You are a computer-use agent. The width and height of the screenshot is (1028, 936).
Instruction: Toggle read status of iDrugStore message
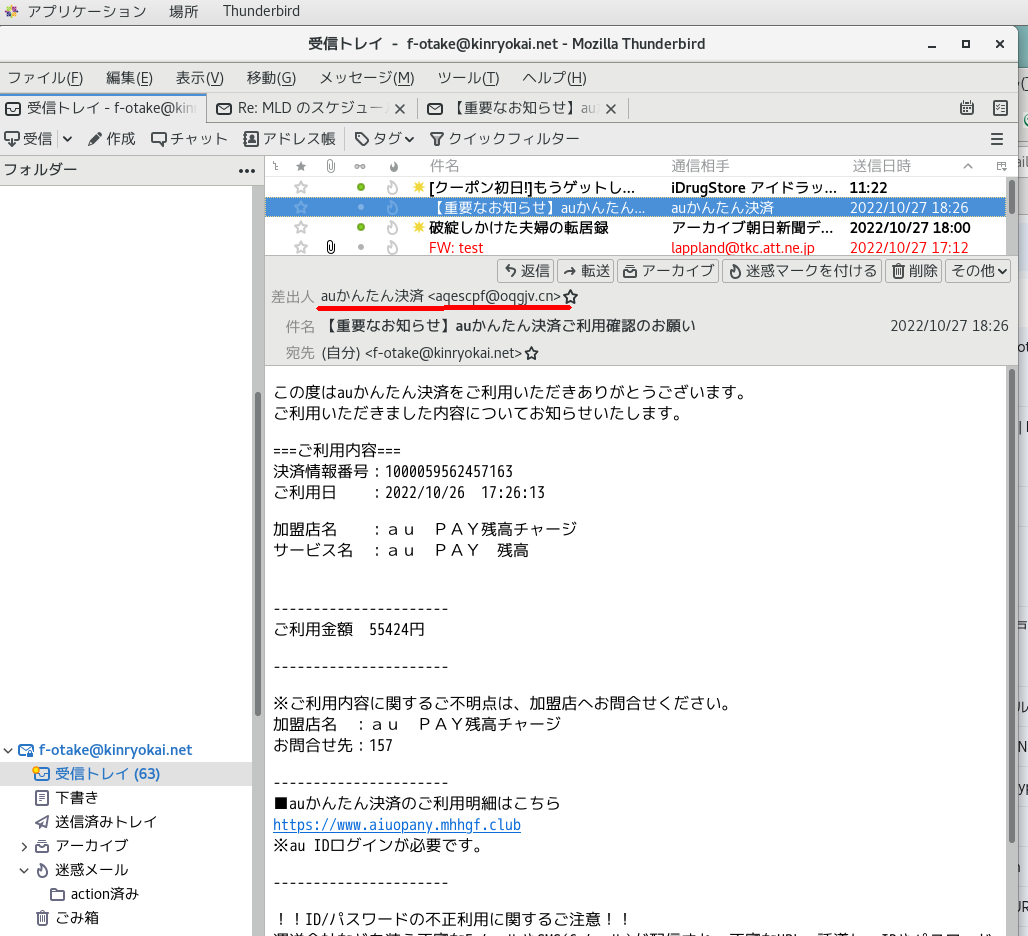pyautogui.click(x=361, y=187)
